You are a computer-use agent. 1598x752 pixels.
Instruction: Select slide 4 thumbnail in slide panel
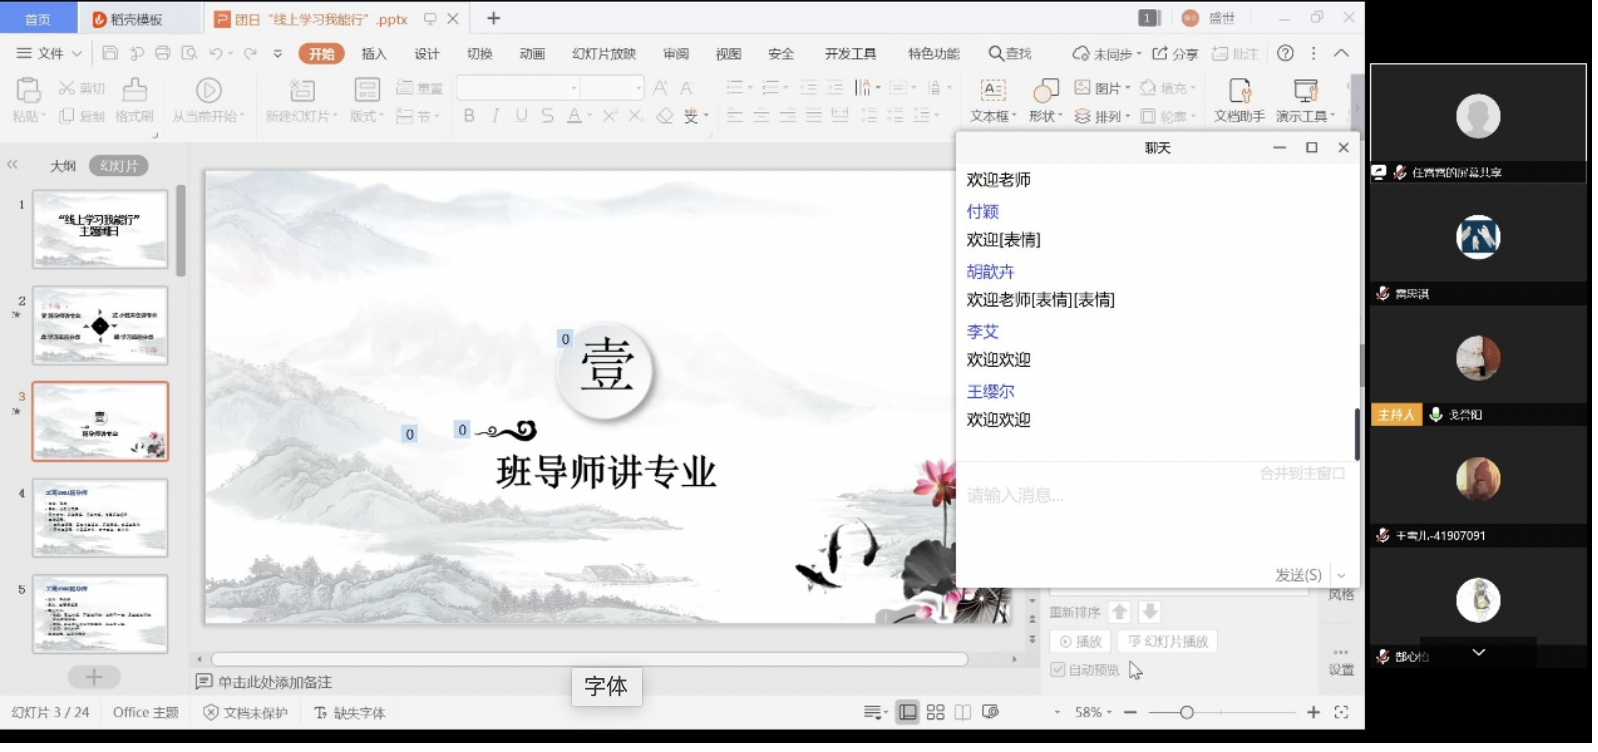point(100,517)
